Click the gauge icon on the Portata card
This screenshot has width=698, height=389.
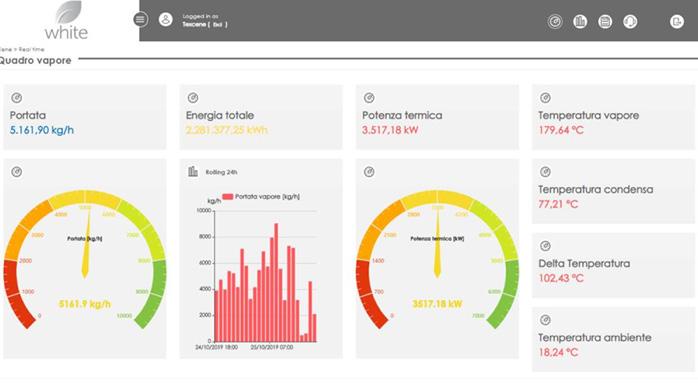click(x=16, y=97)
